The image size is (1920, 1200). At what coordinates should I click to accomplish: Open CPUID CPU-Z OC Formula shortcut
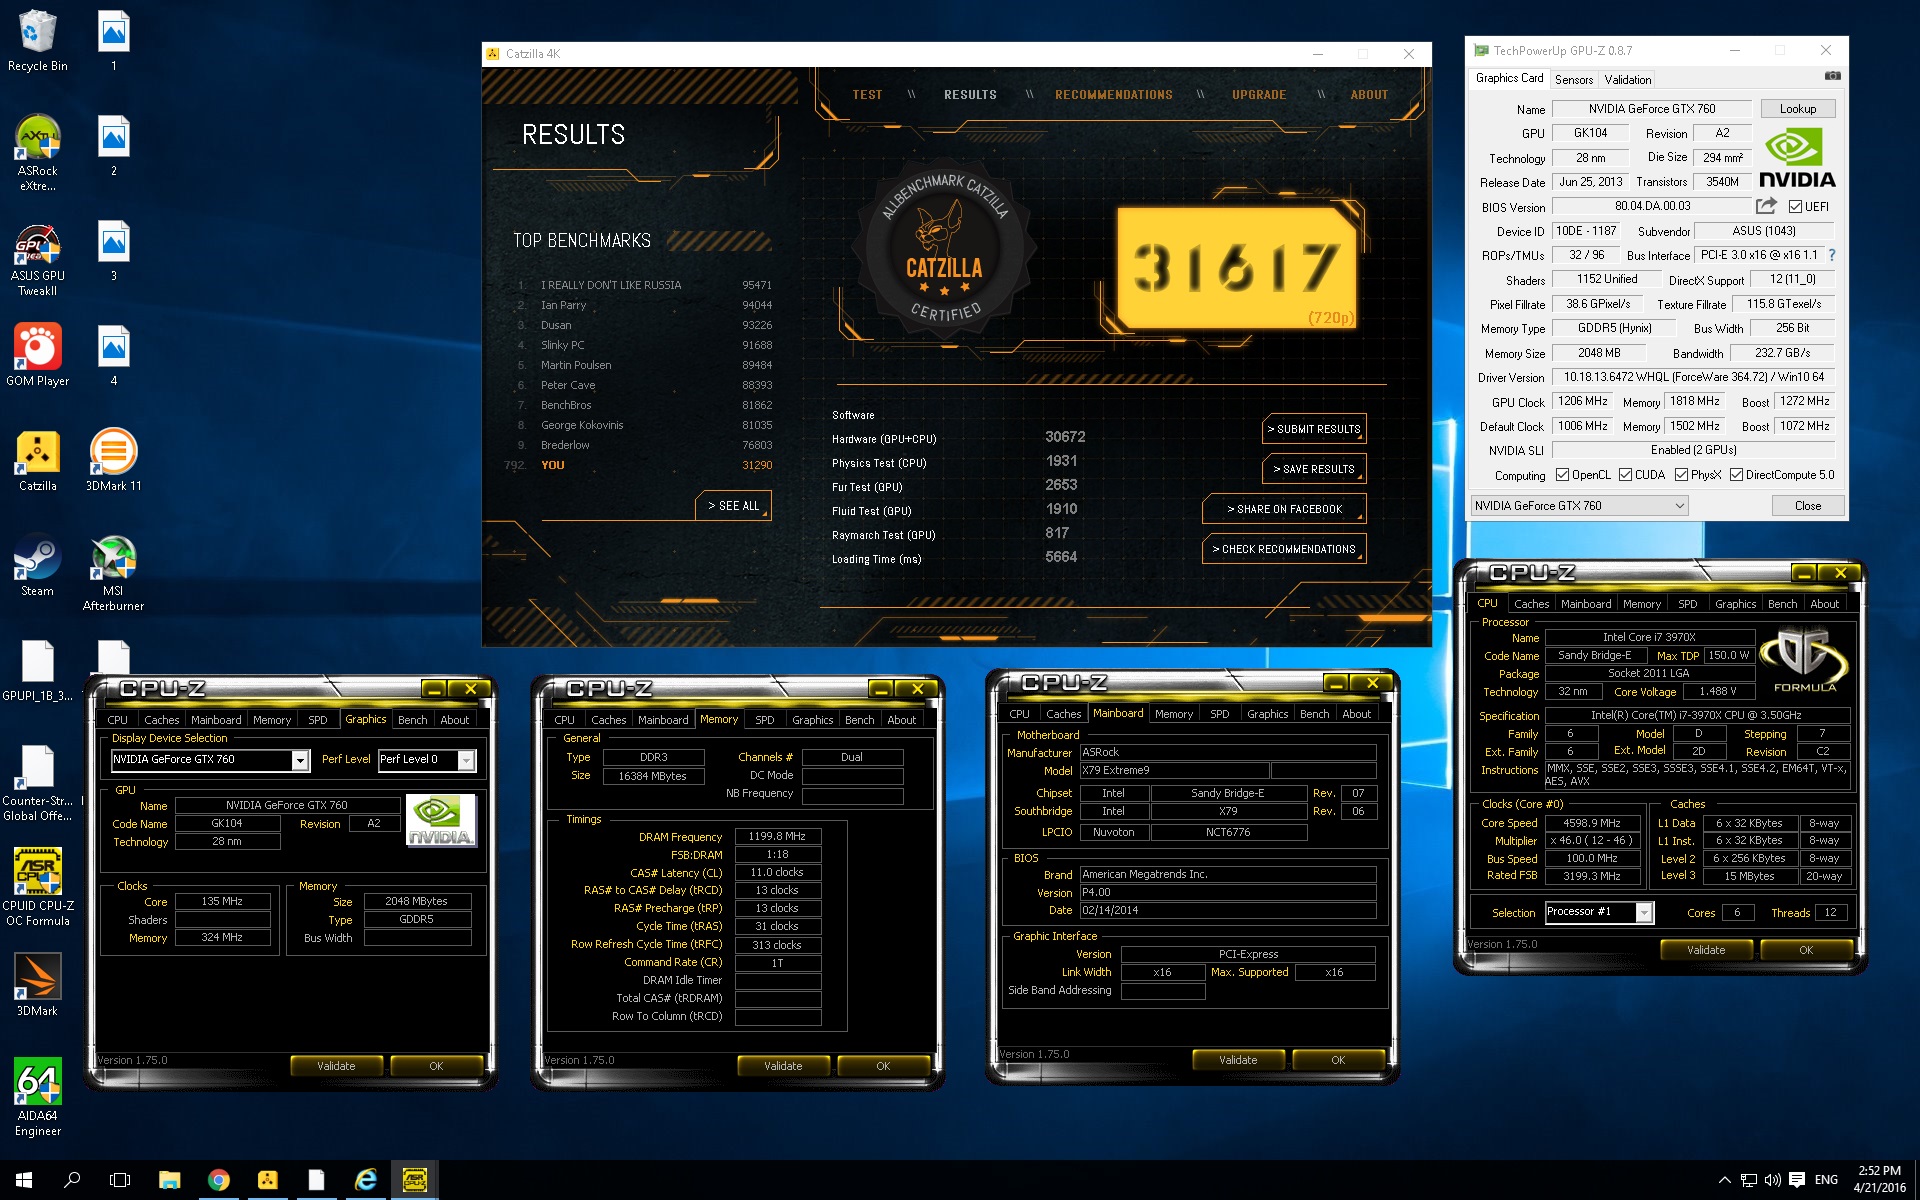[37, 887]
